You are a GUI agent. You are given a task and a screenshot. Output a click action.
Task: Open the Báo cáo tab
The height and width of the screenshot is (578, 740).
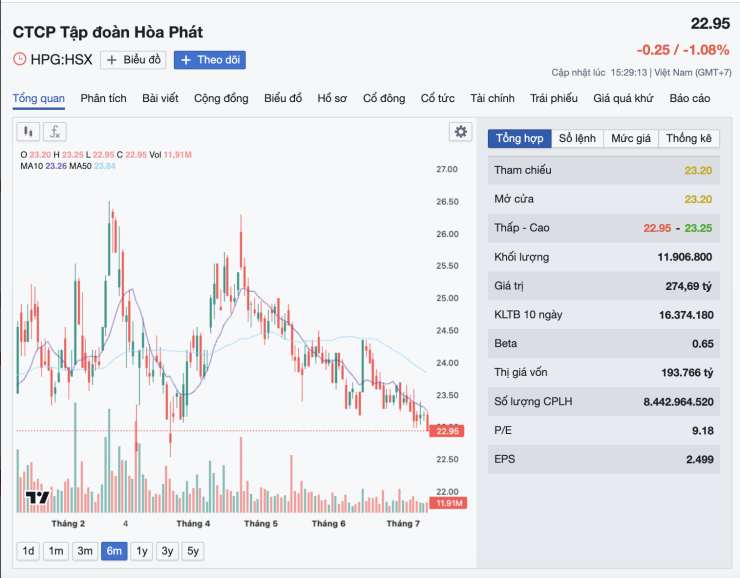pos(690,98)
